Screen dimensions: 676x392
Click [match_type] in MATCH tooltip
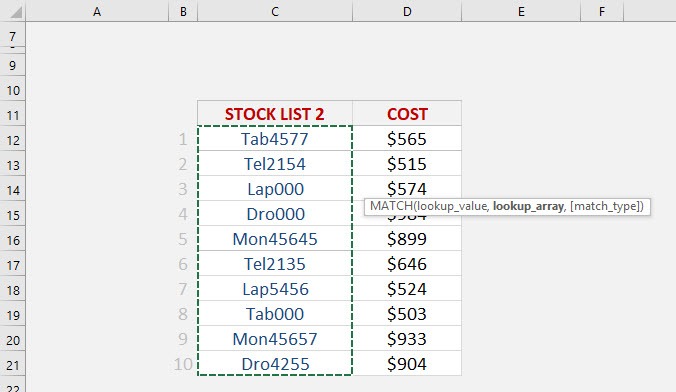(605, 207)
